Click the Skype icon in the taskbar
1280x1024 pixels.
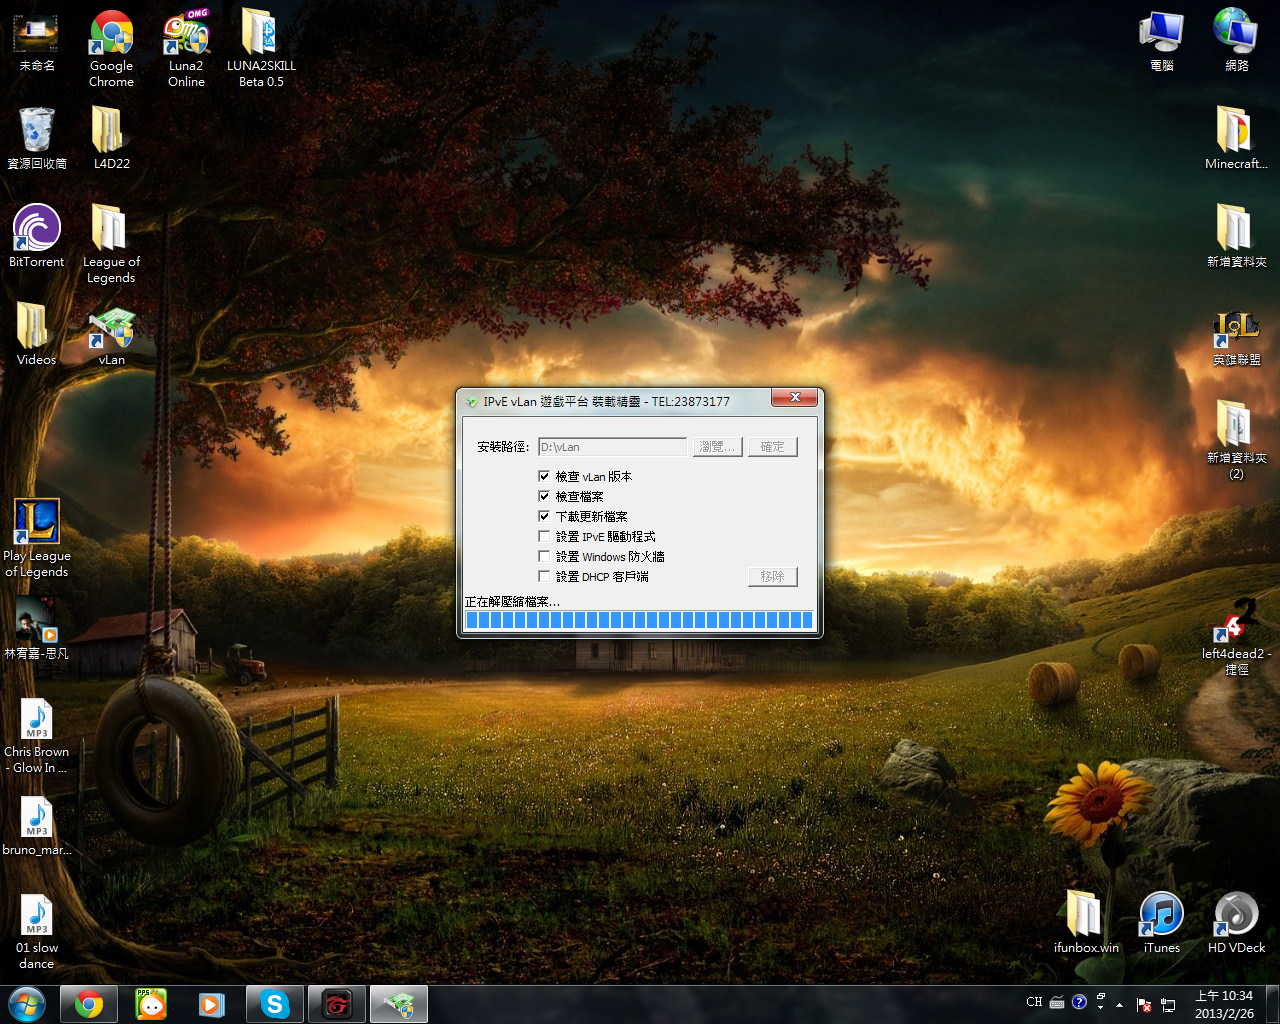[x=274, y=1004]
